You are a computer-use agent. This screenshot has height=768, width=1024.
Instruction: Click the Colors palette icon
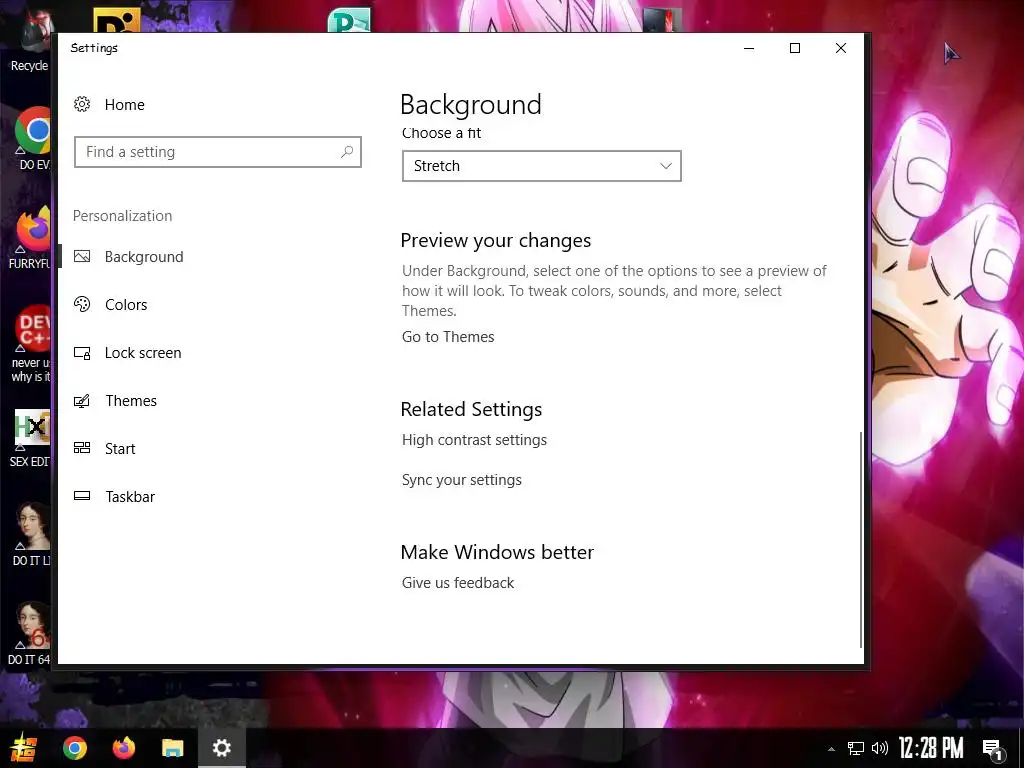82,304
